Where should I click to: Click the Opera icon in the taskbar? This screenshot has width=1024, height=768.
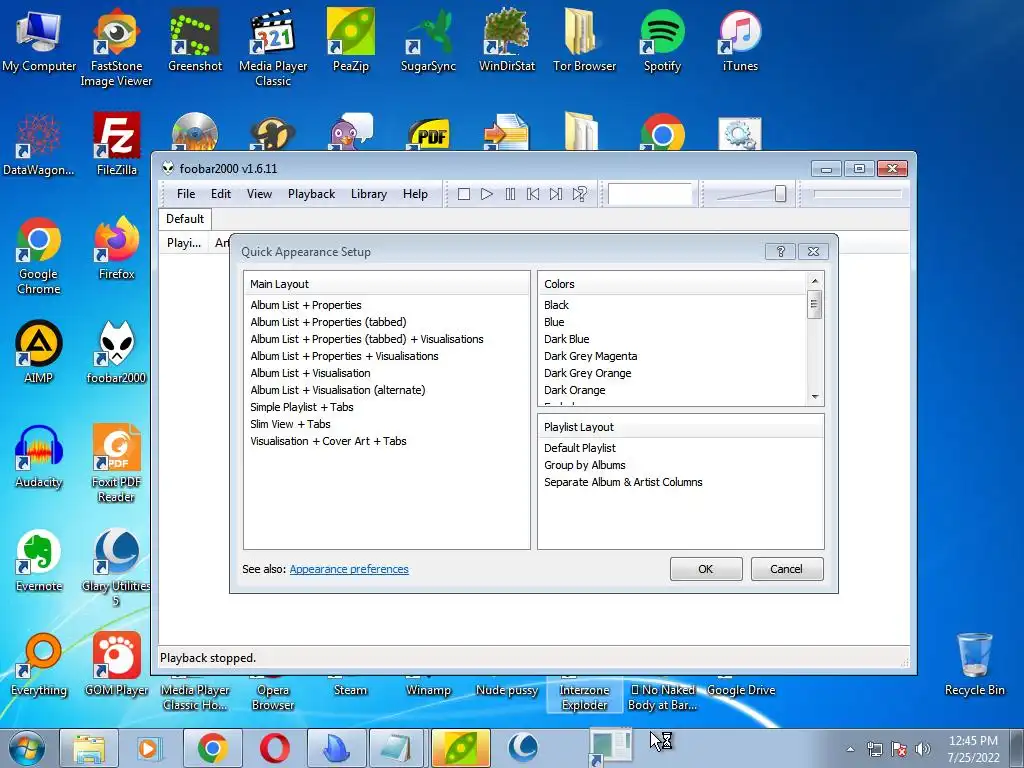point(275,748)
